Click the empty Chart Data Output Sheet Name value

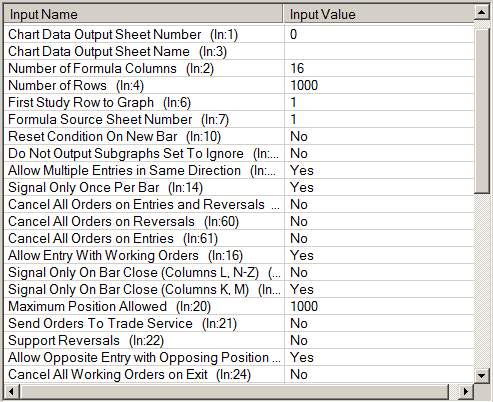pyautogui.click(x=379, y=52)
